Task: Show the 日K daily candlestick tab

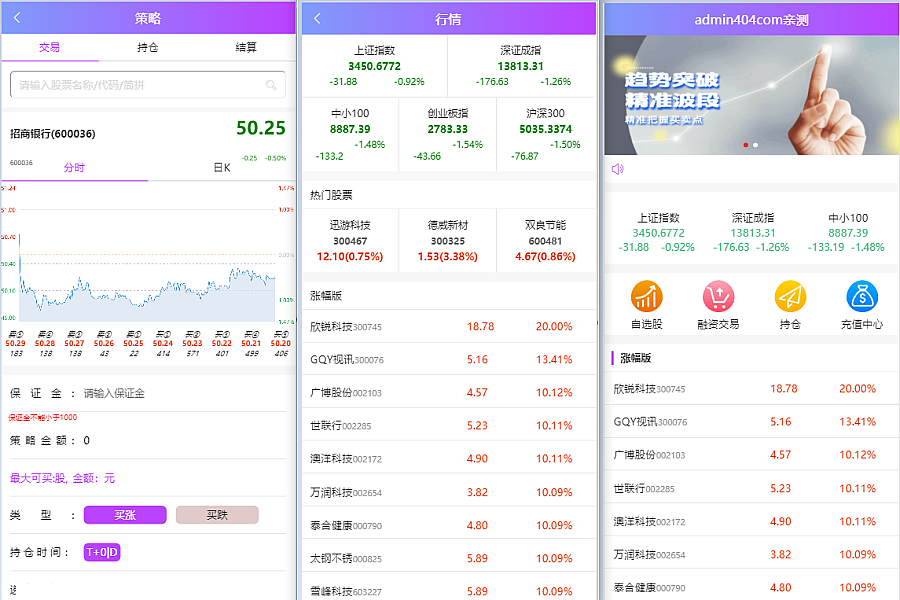Action: tap(222, 168)
